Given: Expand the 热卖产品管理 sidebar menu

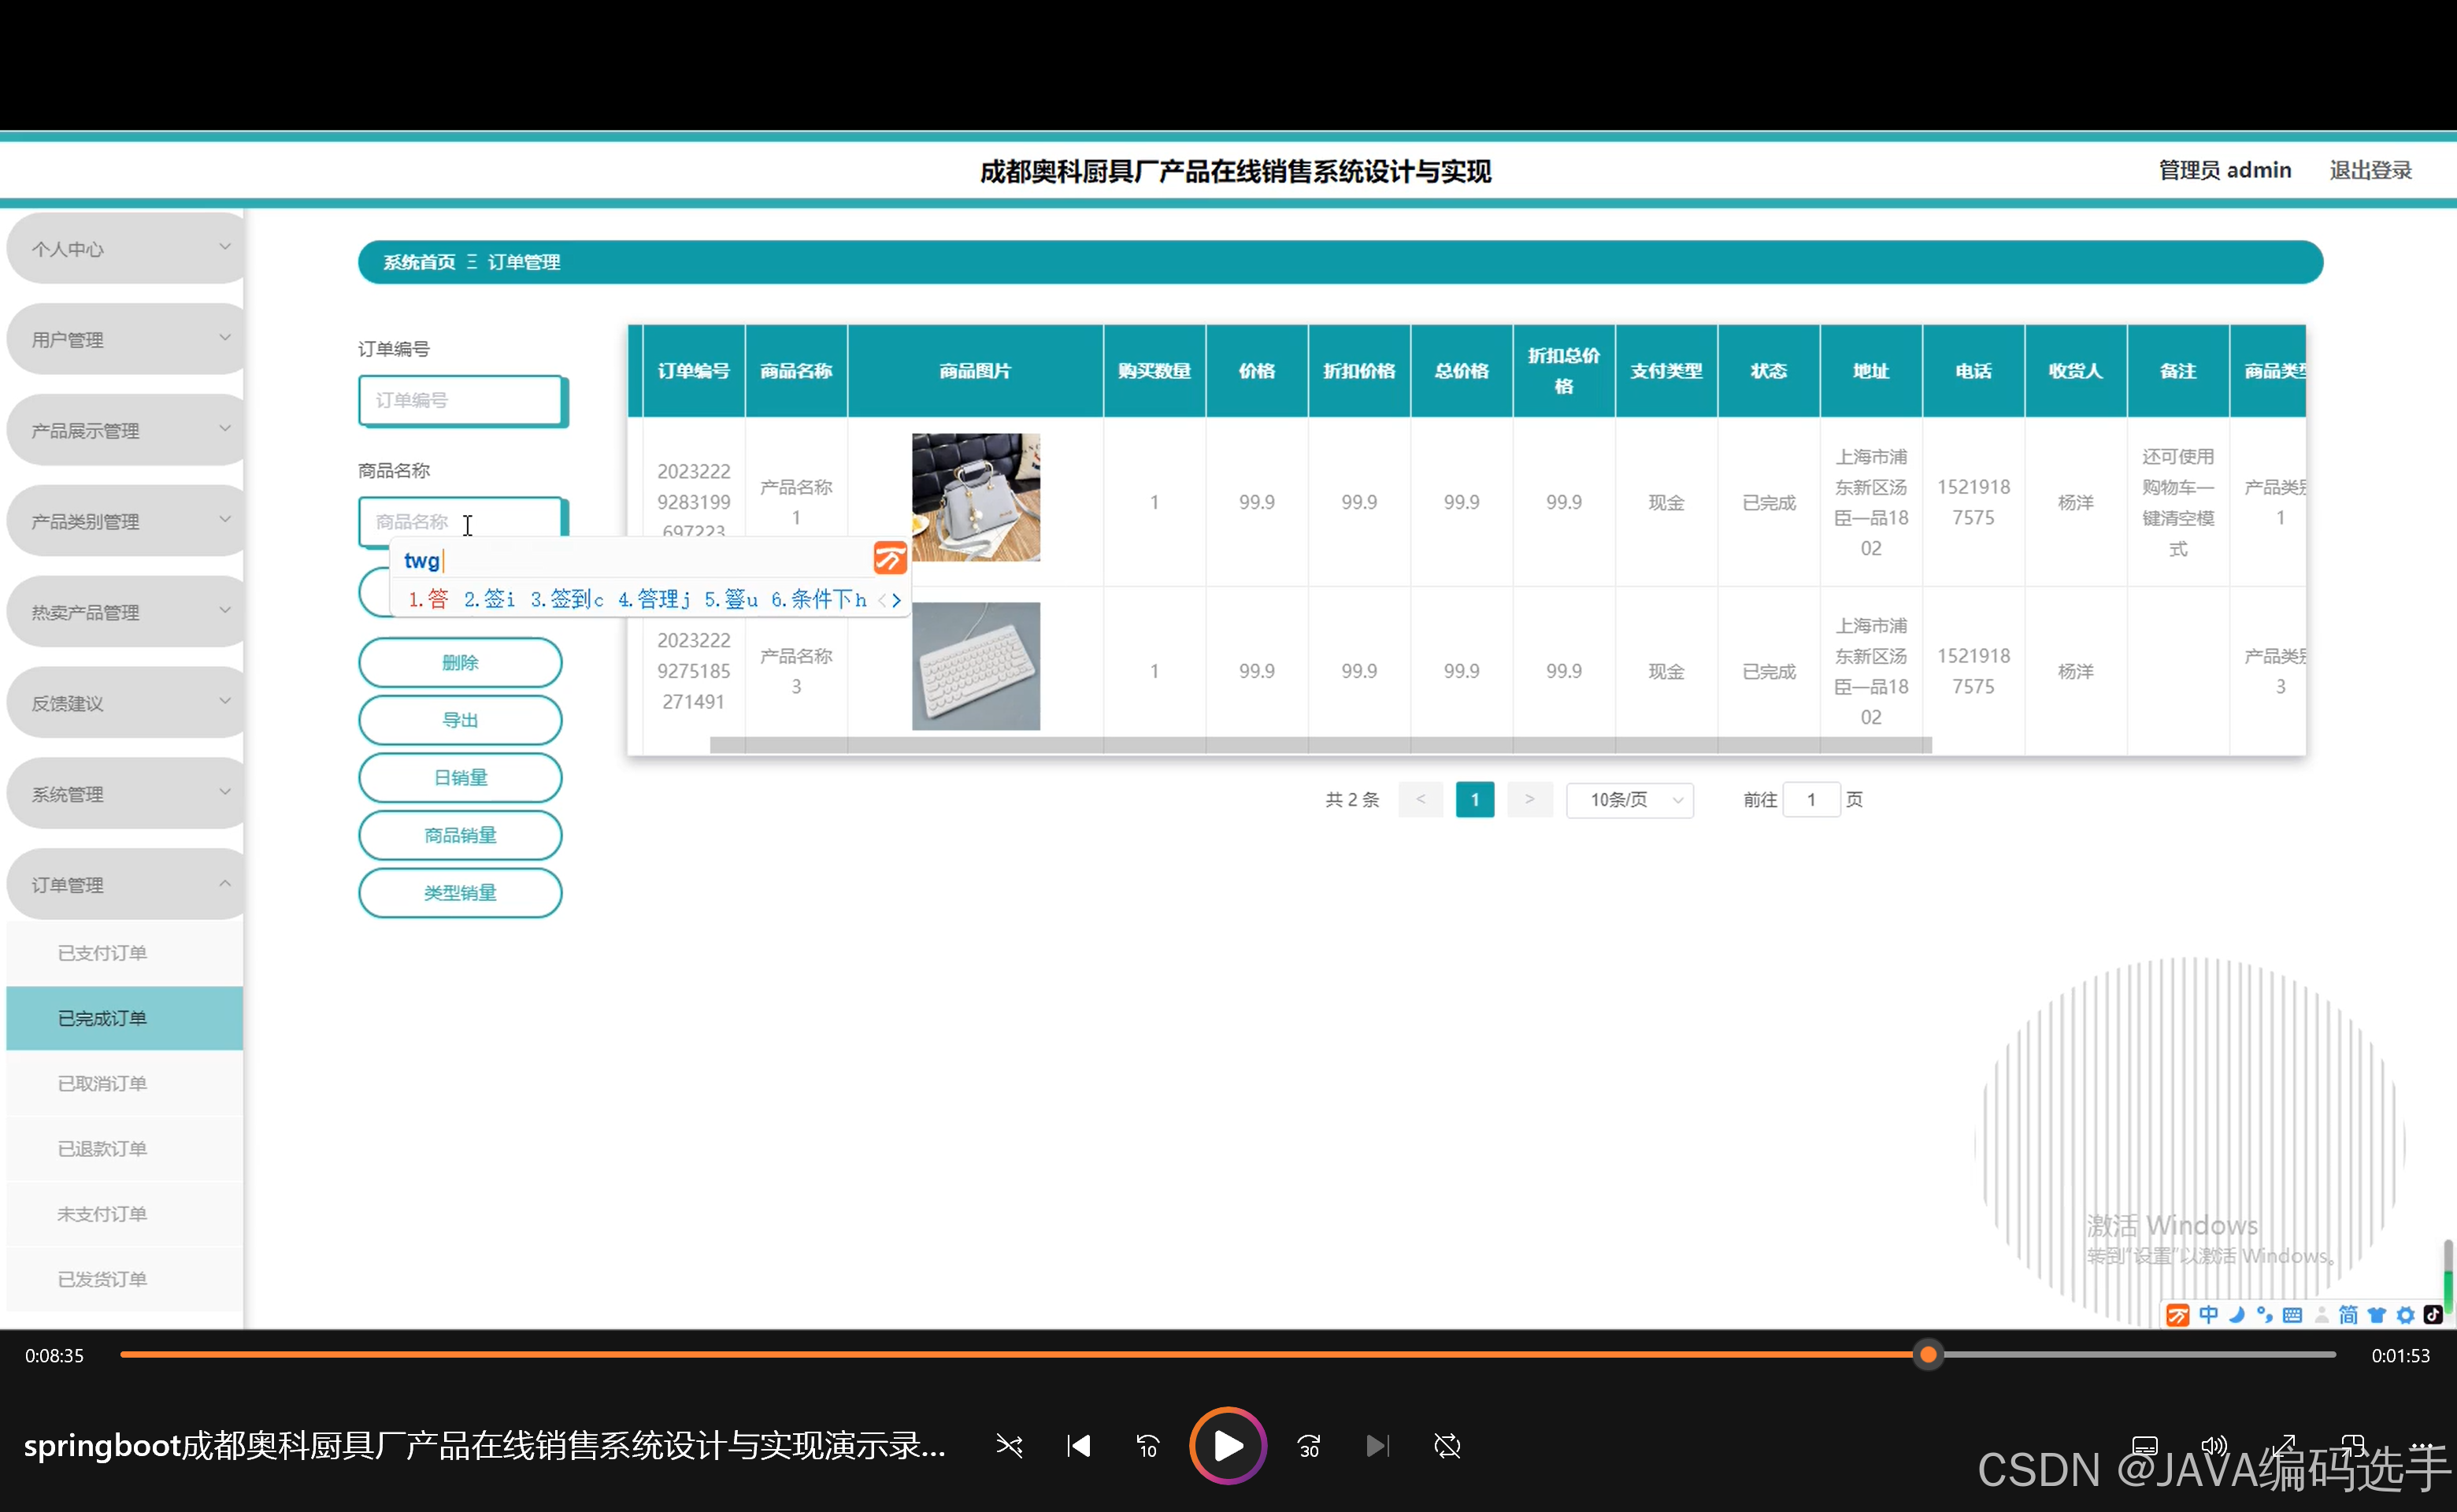Looking at the screenshot, I should pyautogui.click(x=126, y=612).
